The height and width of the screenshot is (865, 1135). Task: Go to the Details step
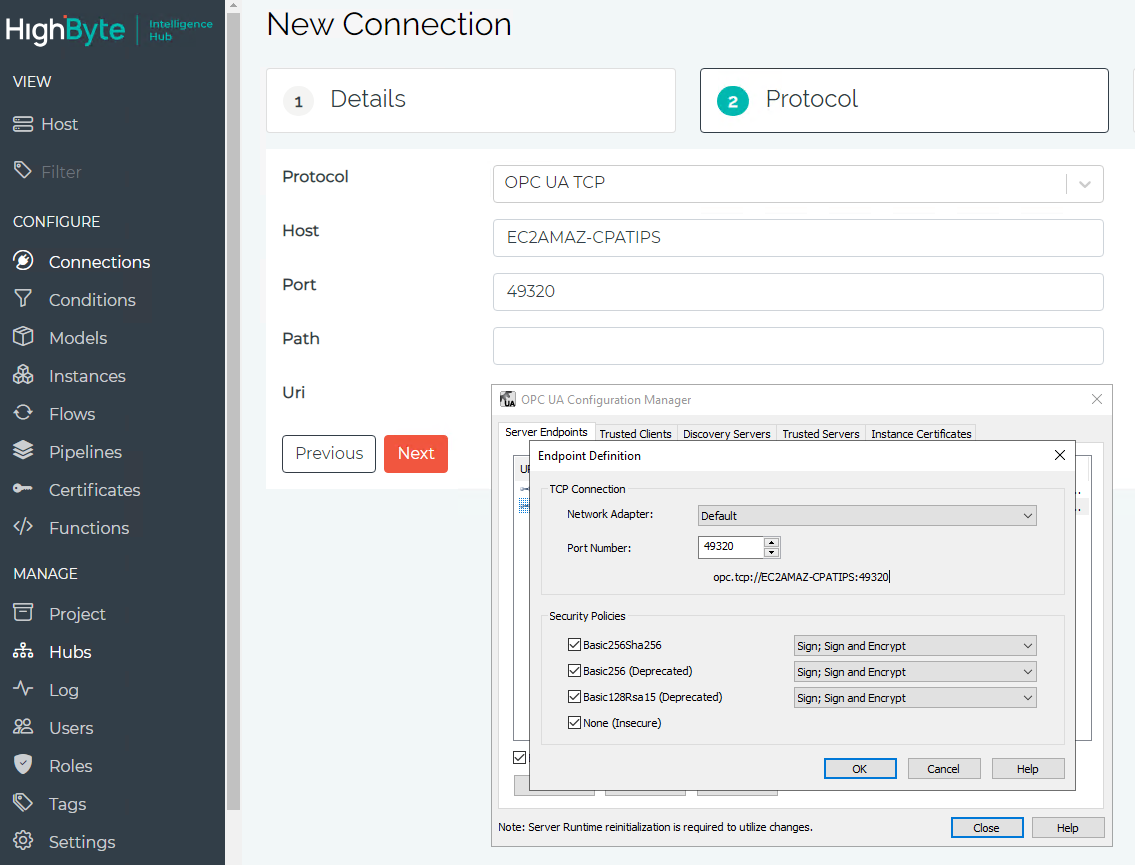coord(470,100)
